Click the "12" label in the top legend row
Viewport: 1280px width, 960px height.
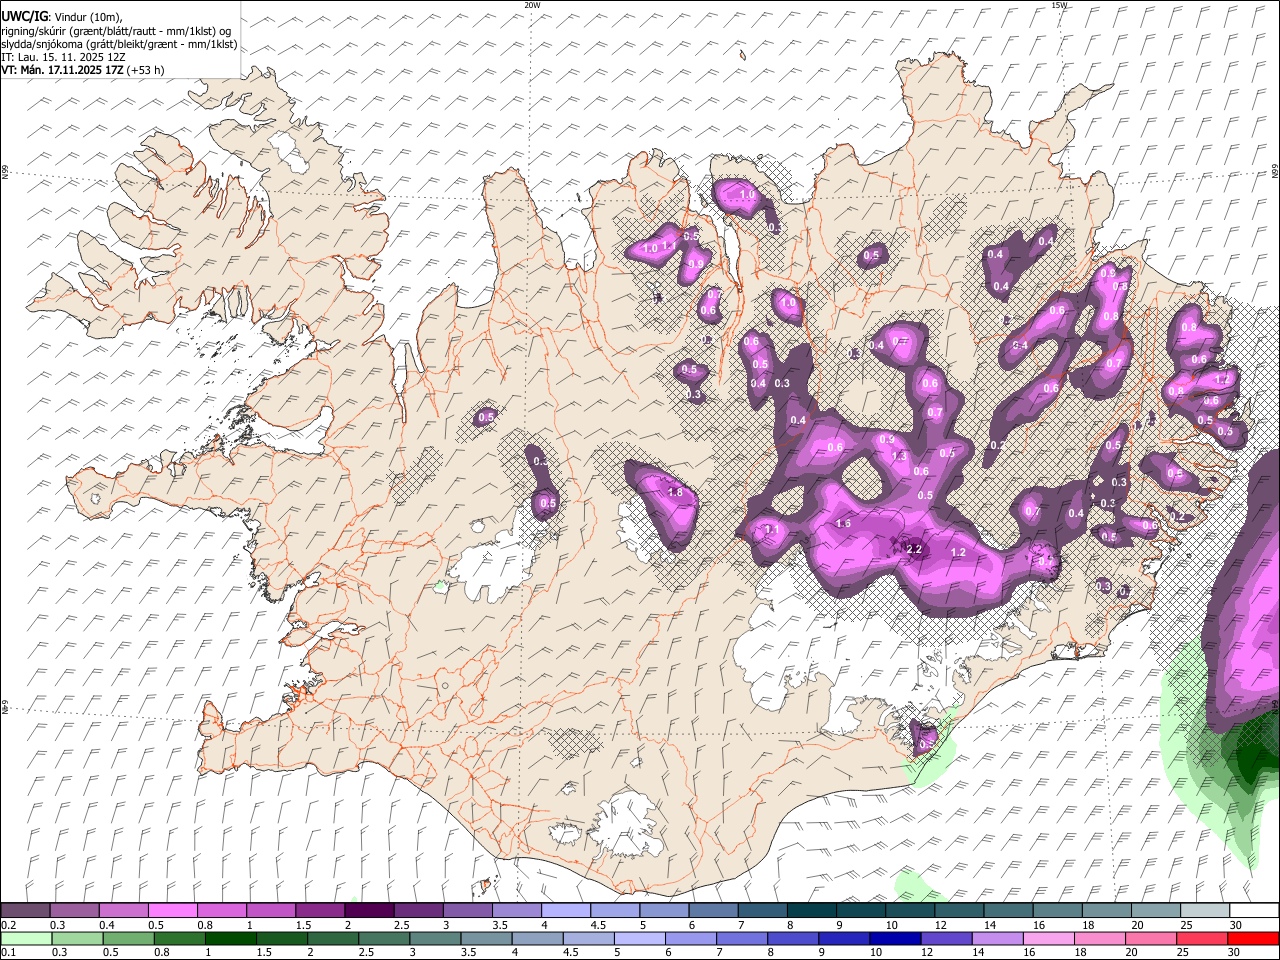(940, 925)
